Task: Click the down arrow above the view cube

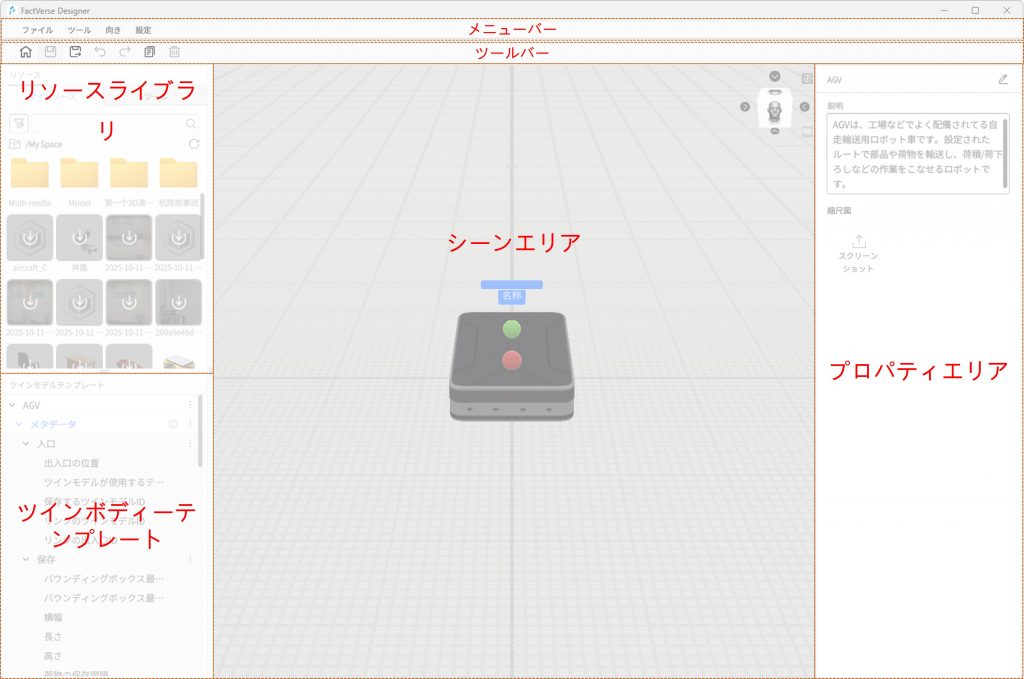Action: (775, 77)
